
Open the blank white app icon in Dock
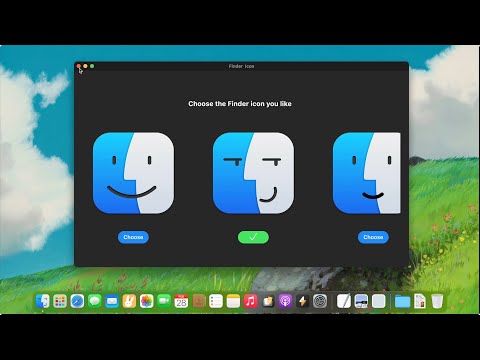379,301
